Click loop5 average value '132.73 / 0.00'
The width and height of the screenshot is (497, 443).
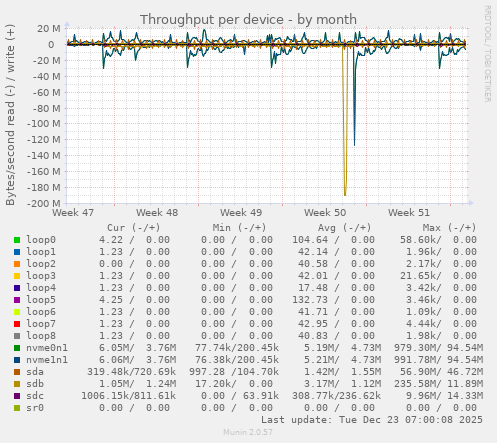333,300
